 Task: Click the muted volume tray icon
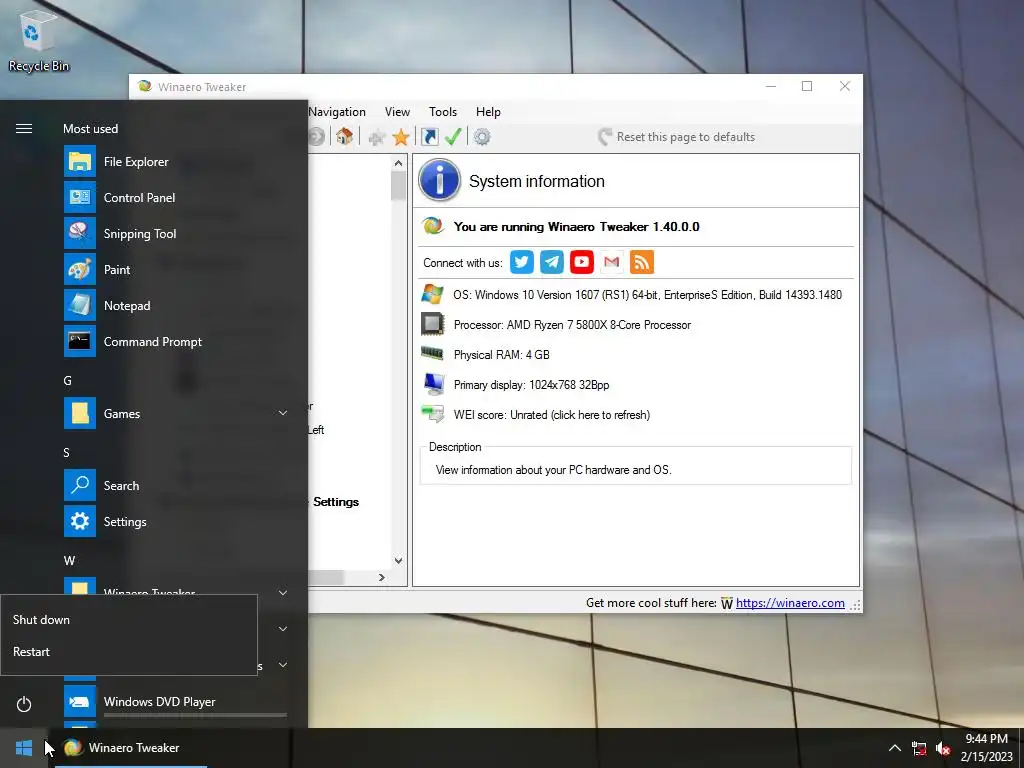[x=942, y=748]
